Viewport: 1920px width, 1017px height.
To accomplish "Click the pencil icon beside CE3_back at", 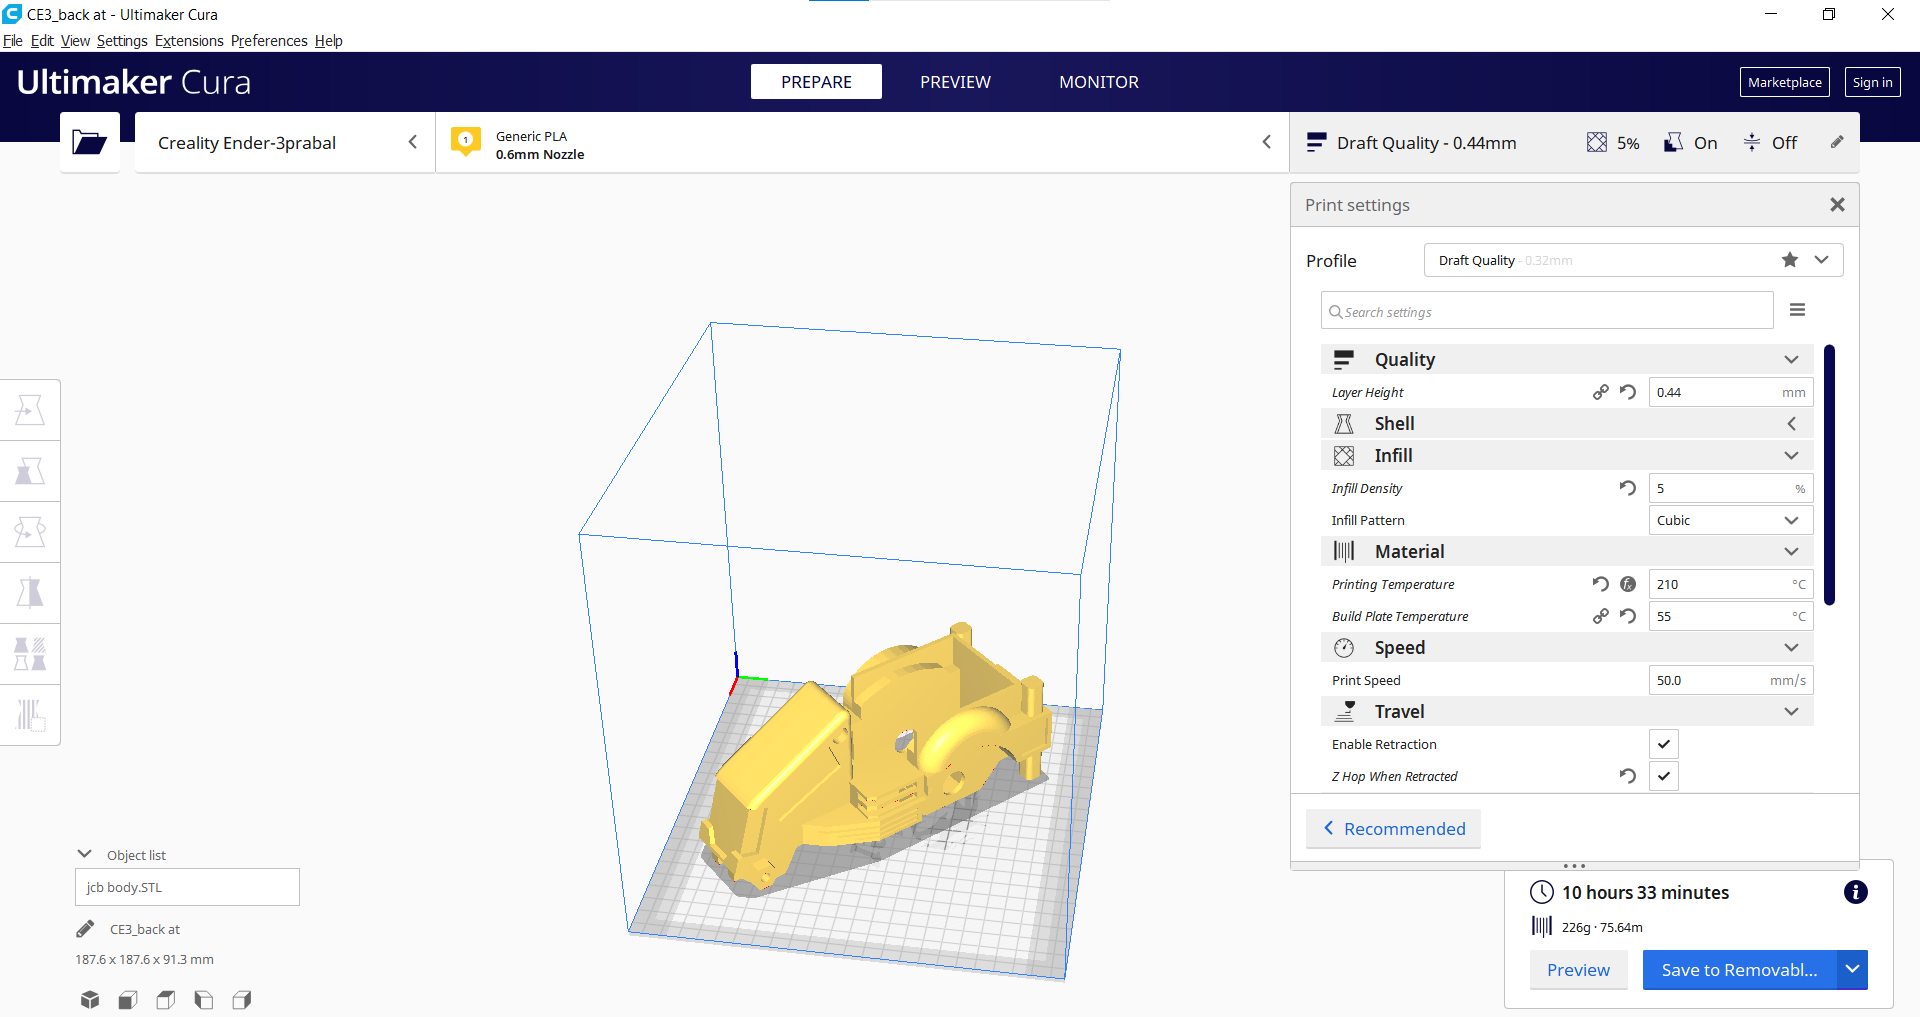I will click(x=85, y=929).
